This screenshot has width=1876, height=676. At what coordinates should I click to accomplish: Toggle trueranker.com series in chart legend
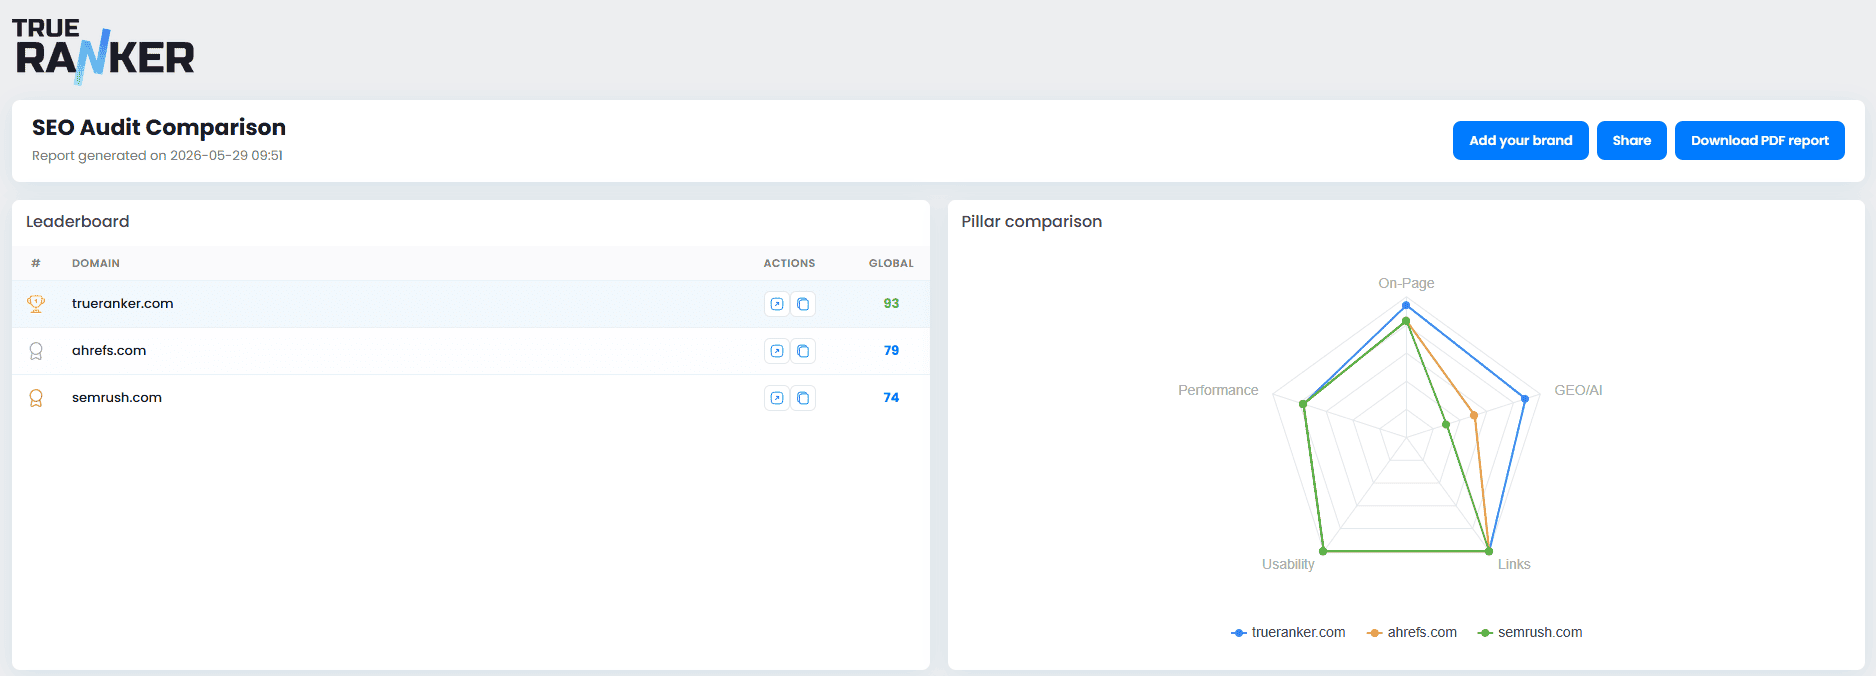tap(1288, 632)
